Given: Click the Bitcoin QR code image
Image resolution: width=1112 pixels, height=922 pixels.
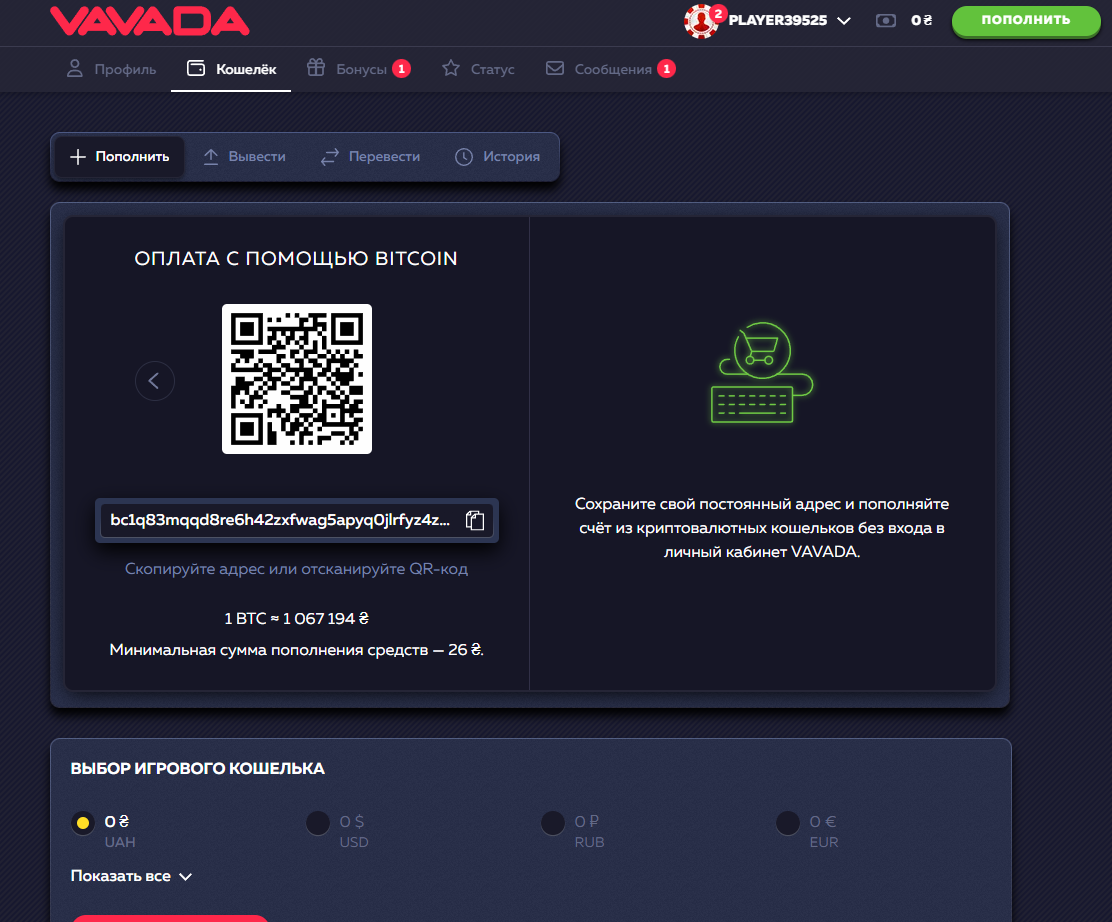Looking at the screenshot, I should [296, 379].
